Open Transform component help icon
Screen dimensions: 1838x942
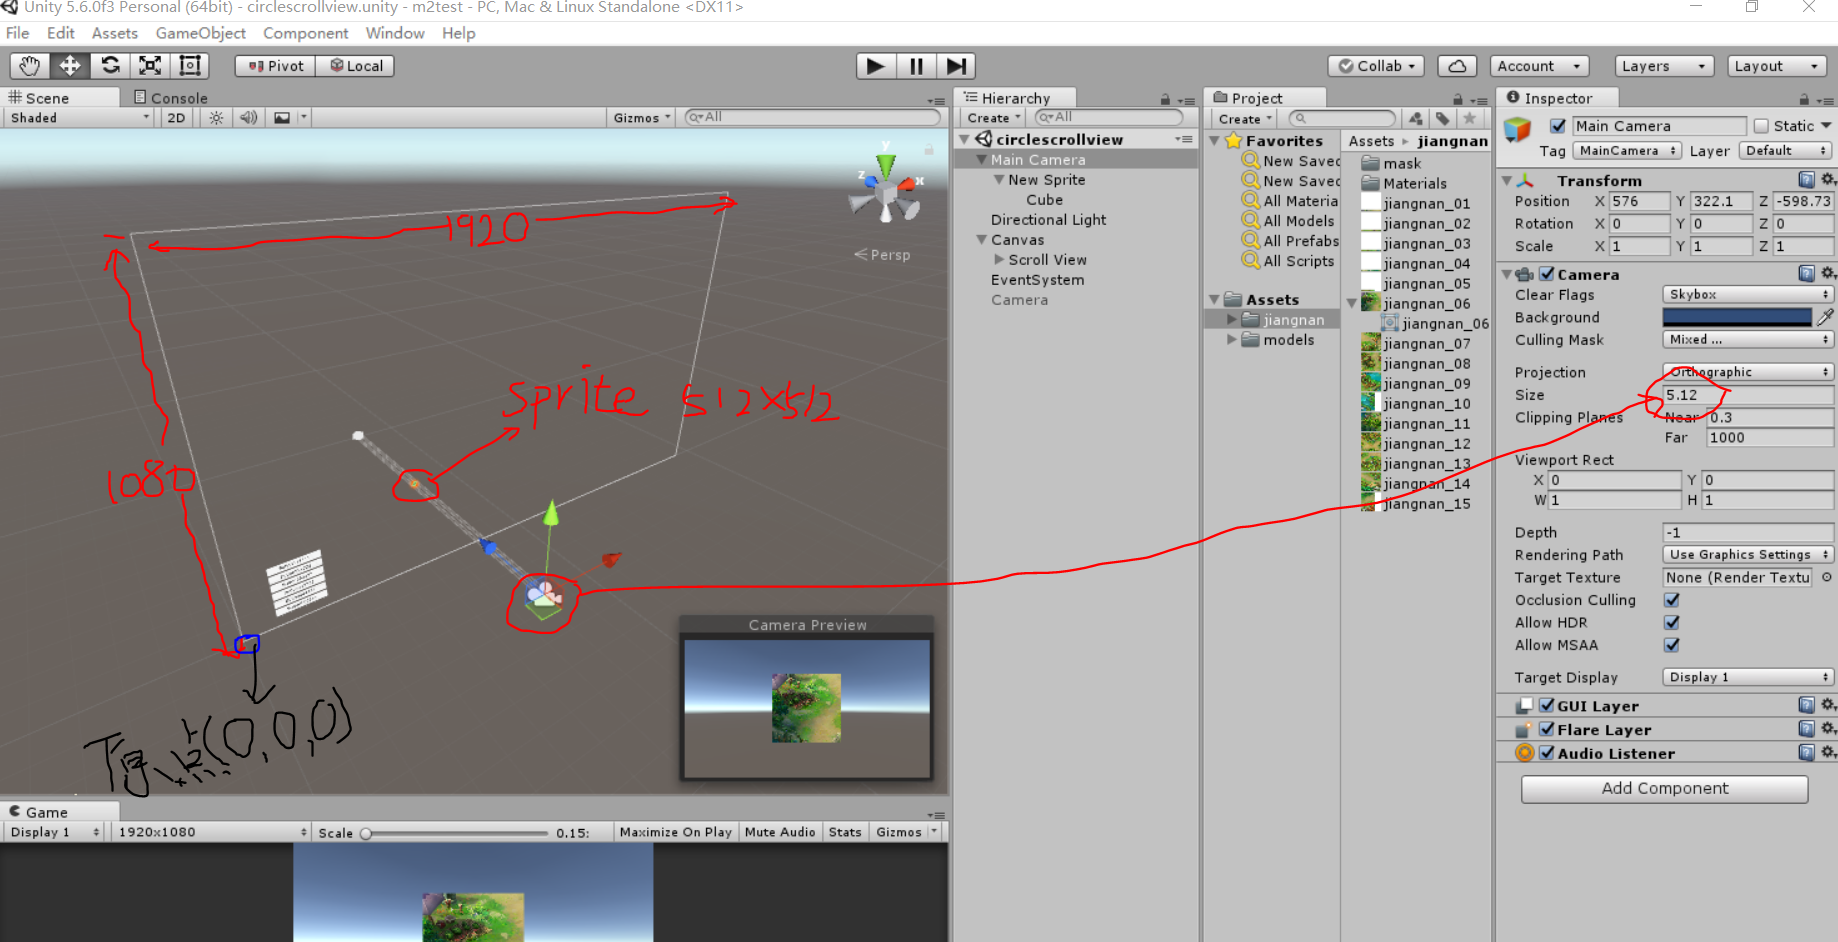[x=1806, y=180]
